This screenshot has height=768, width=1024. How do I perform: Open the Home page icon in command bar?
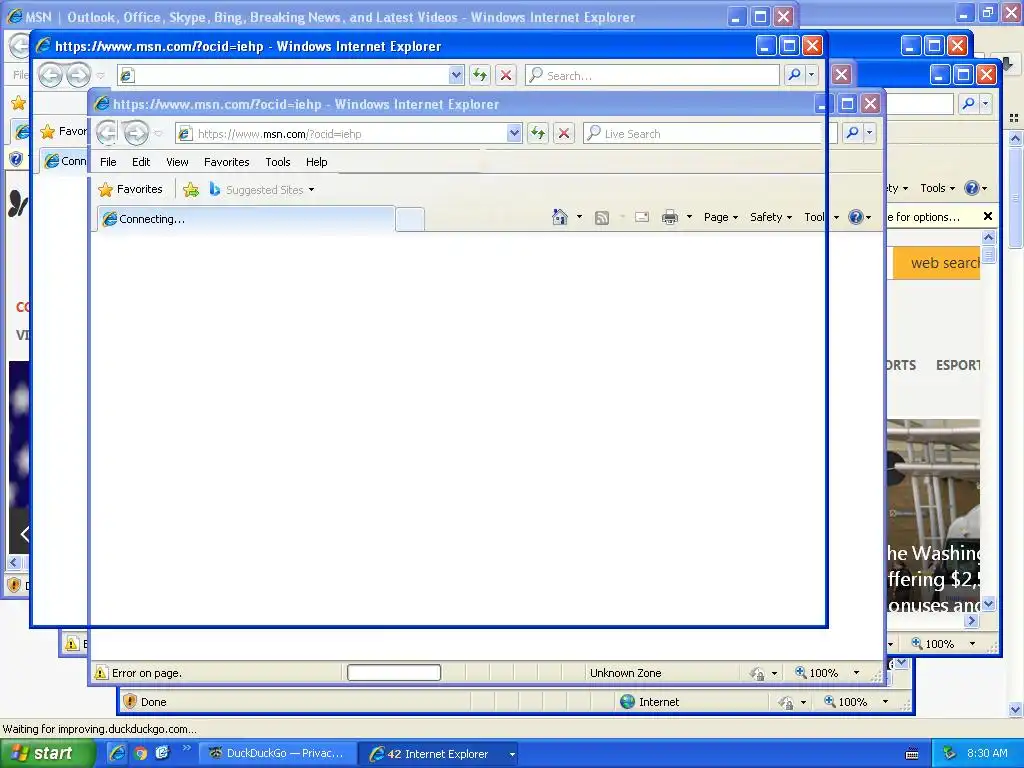pos(560,217)
